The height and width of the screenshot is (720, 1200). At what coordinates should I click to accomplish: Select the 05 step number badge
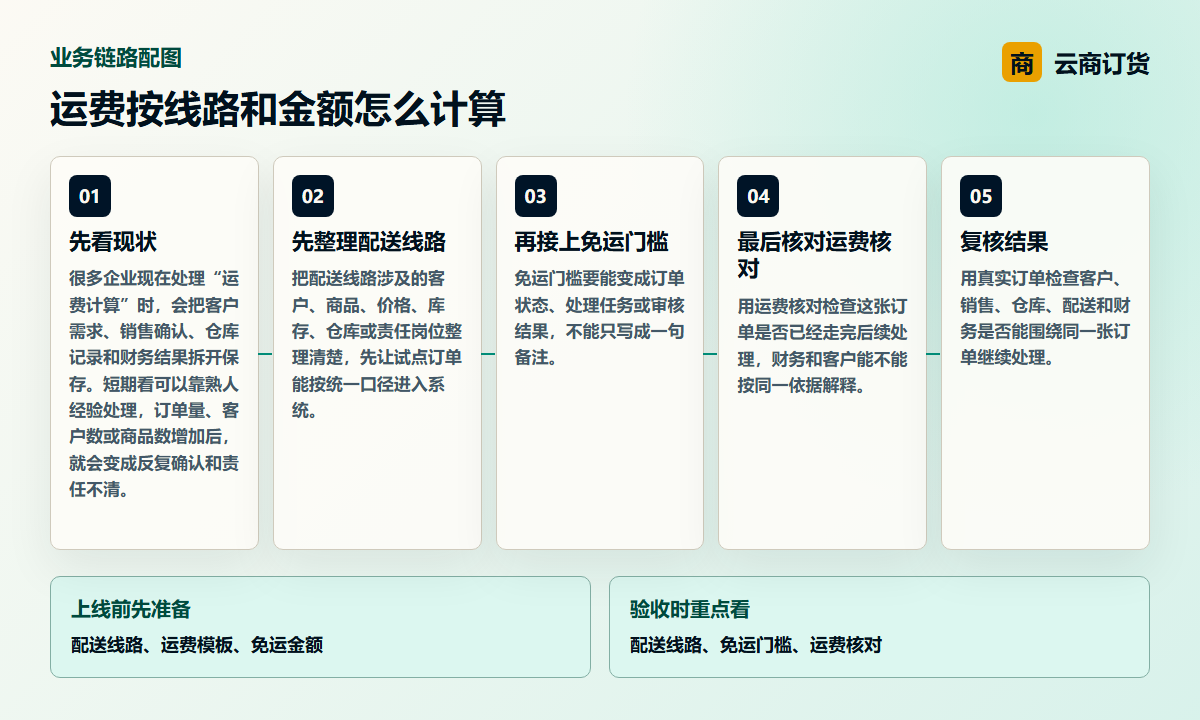[981, 196]
